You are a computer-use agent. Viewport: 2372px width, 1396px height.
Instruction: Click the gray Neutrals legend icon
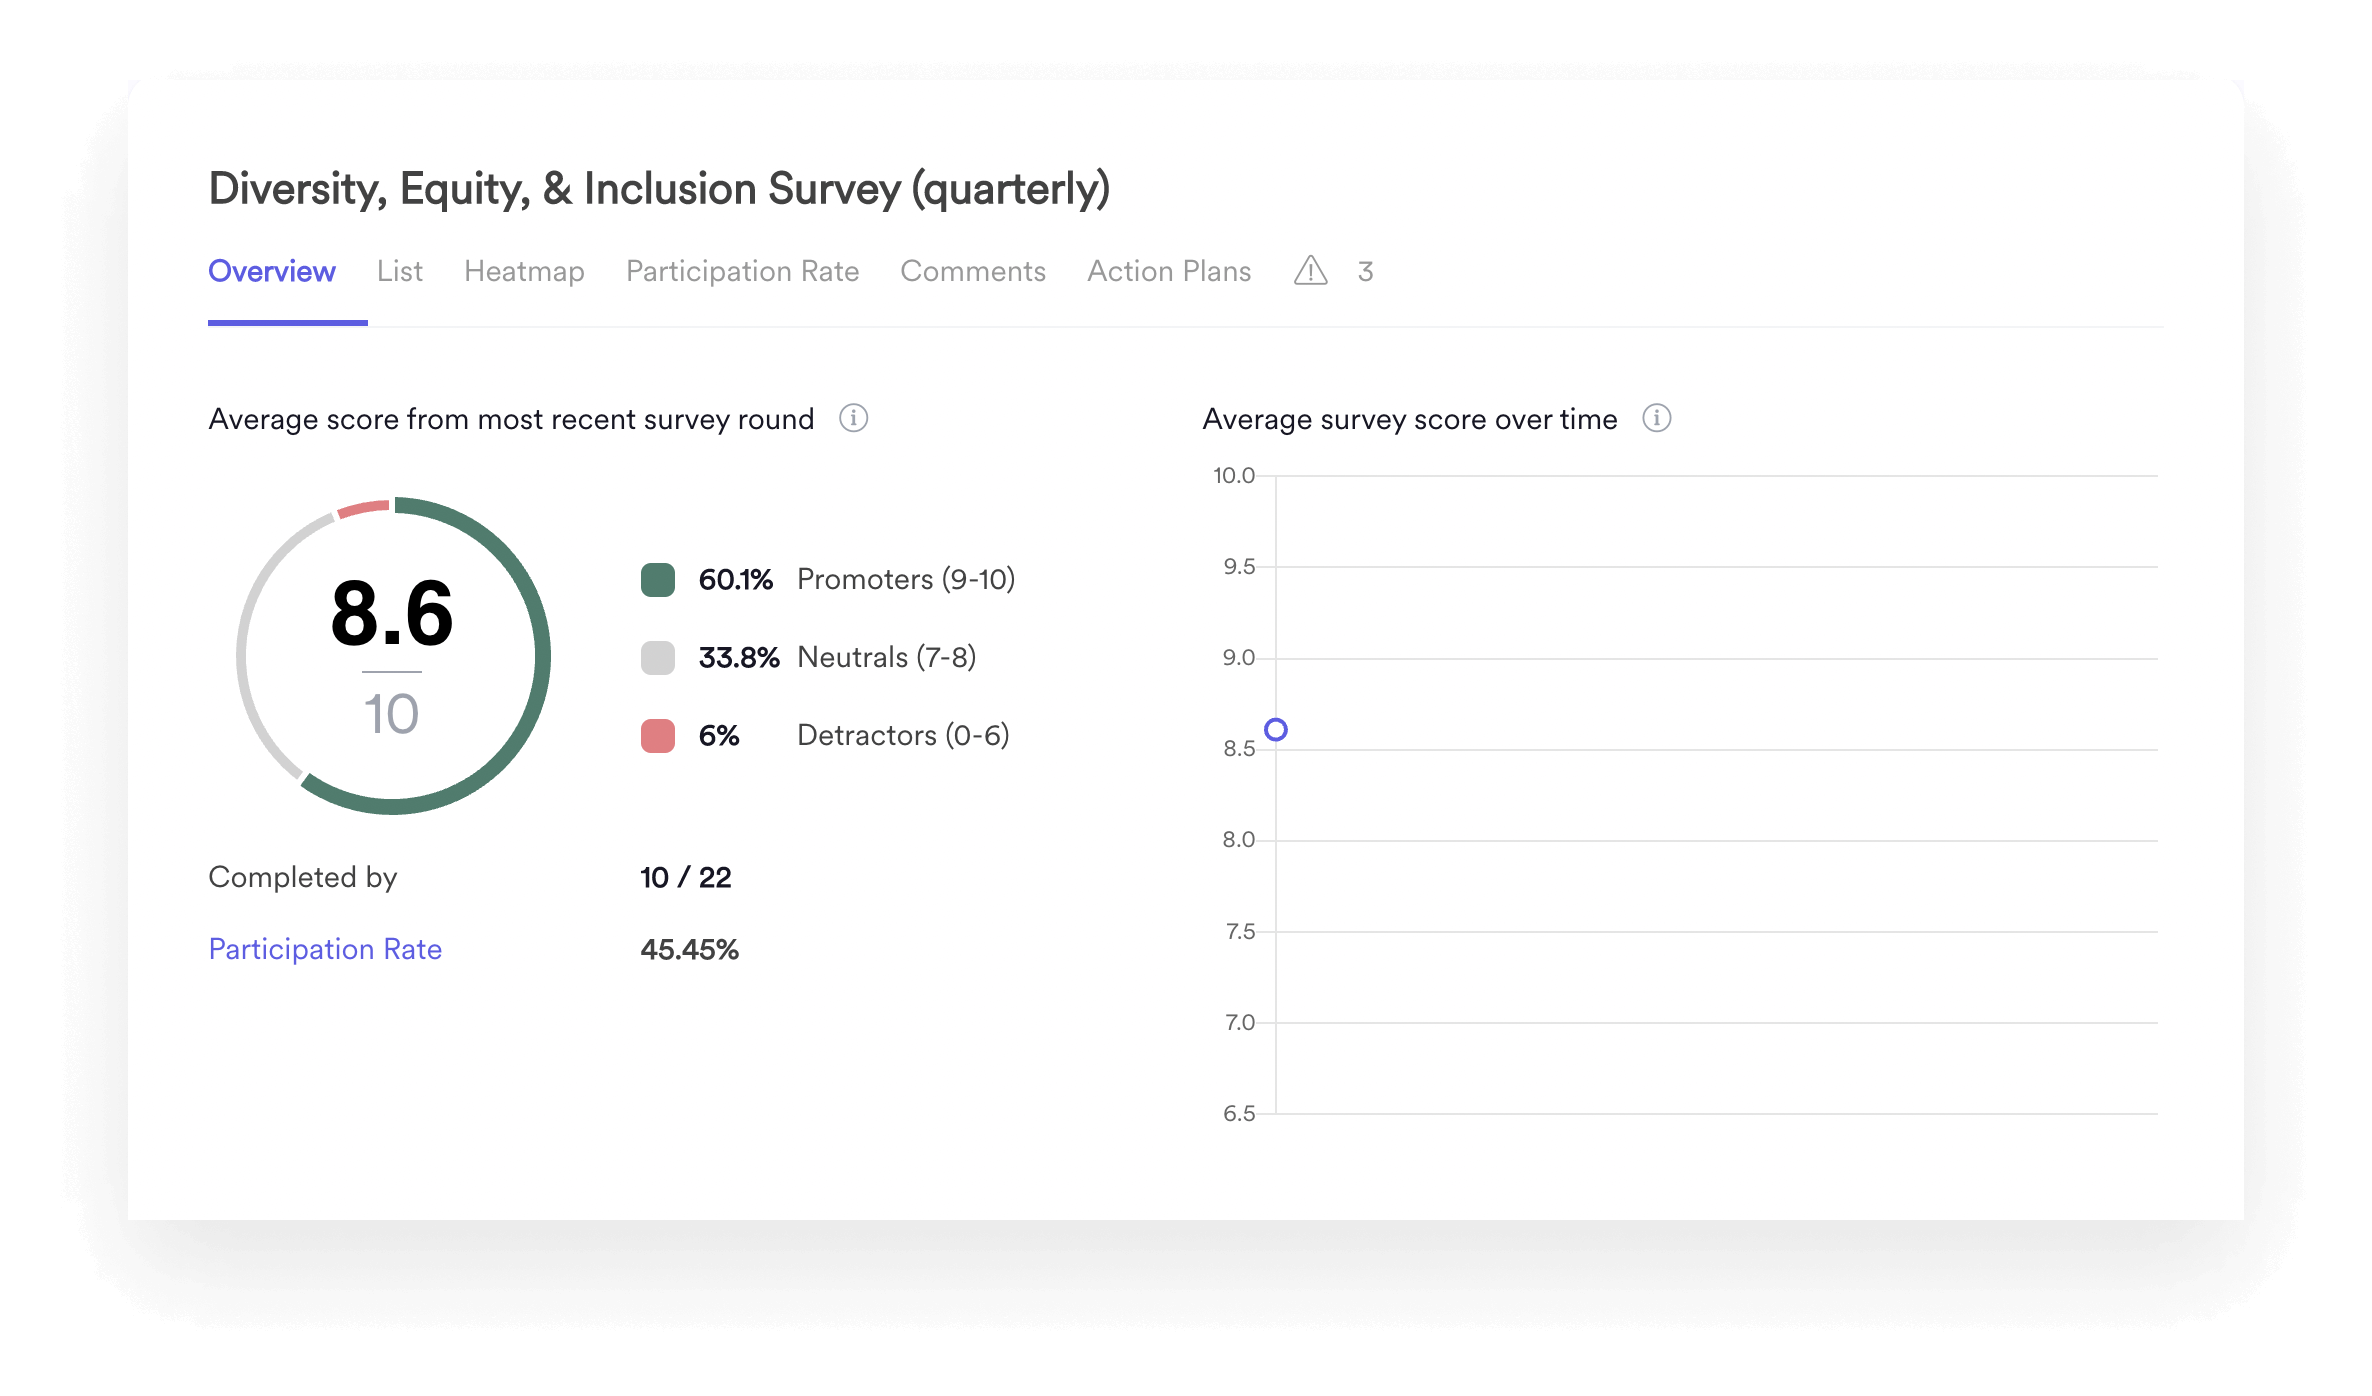(x=659, y=657)
